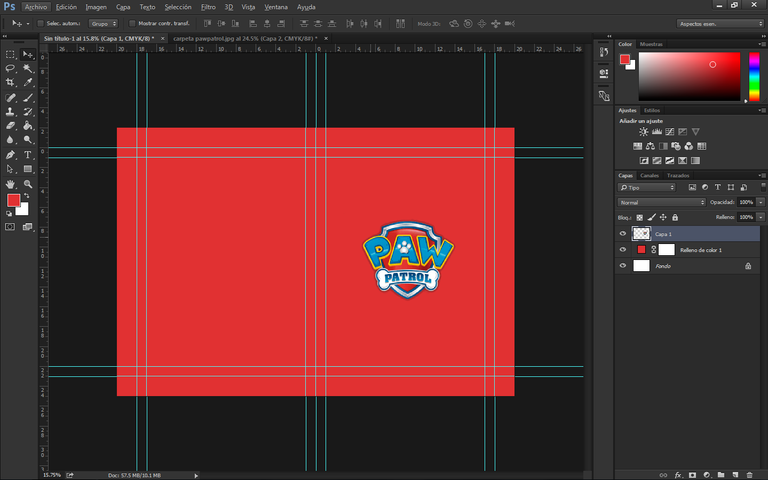768x480 pixels.
Task: Open the Ventana menu
Action: 276,7
